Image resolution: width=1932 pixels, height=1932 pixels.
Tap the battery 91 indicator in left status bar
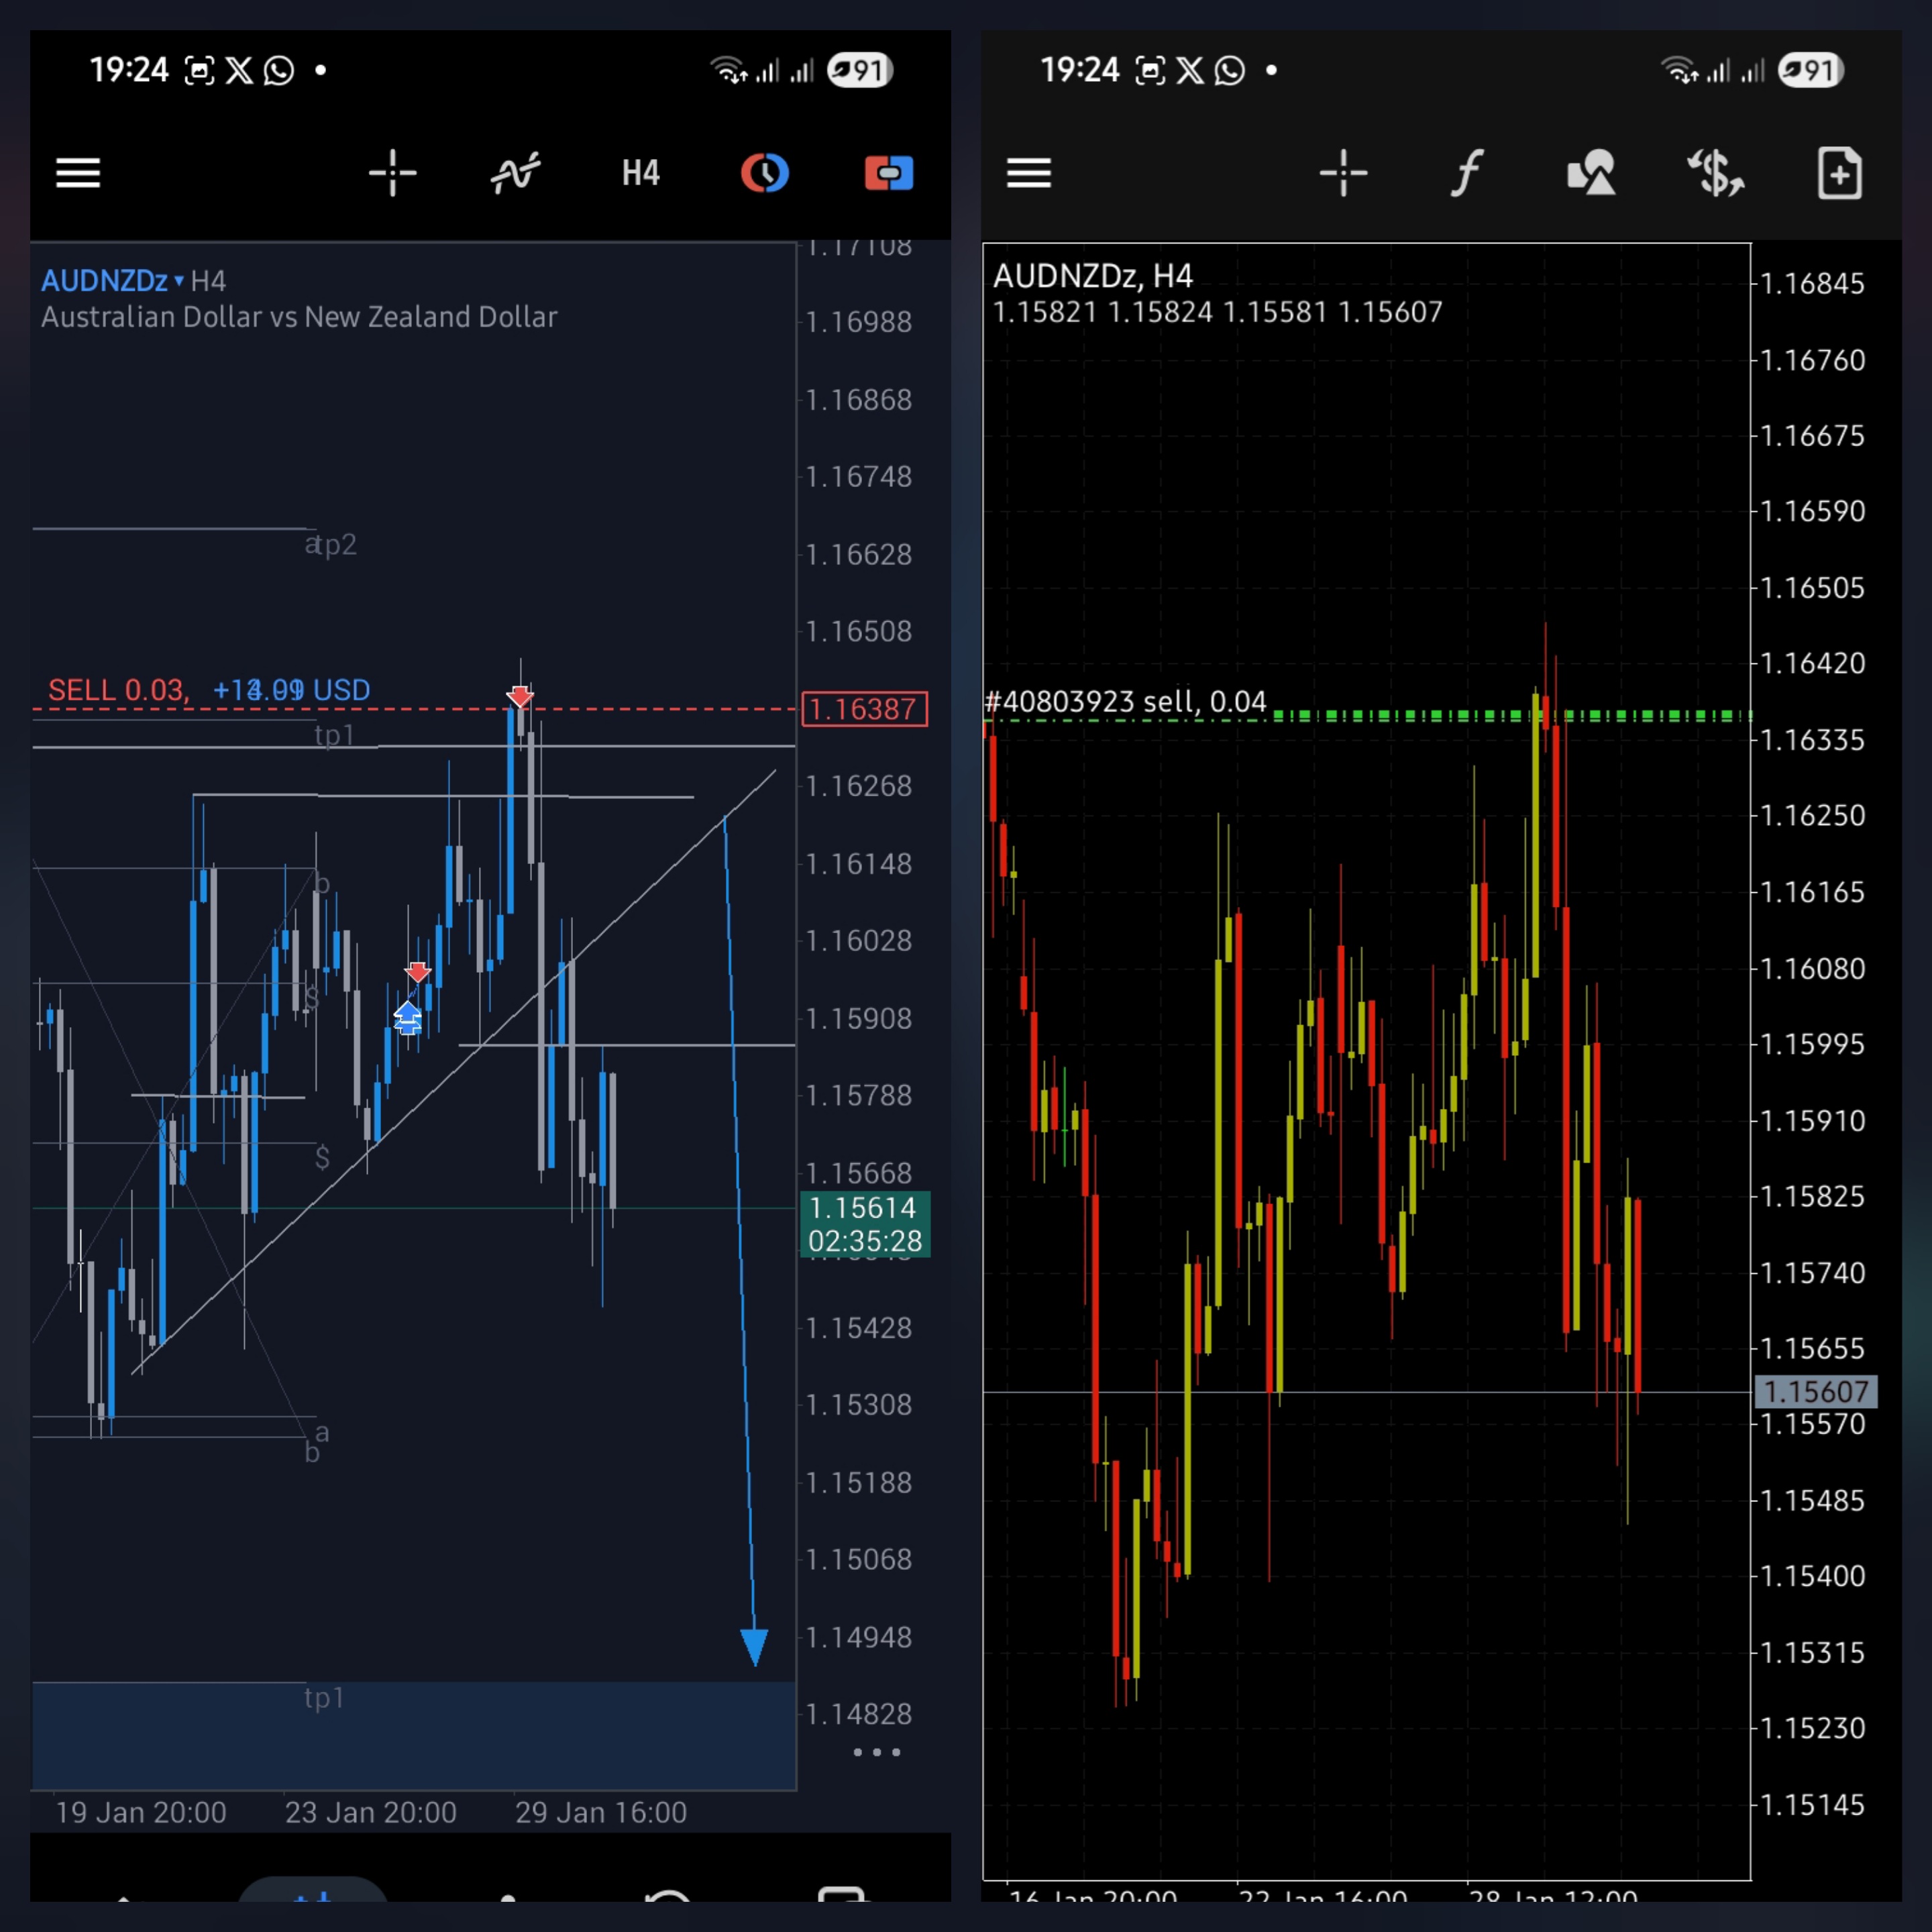[860, 70]
